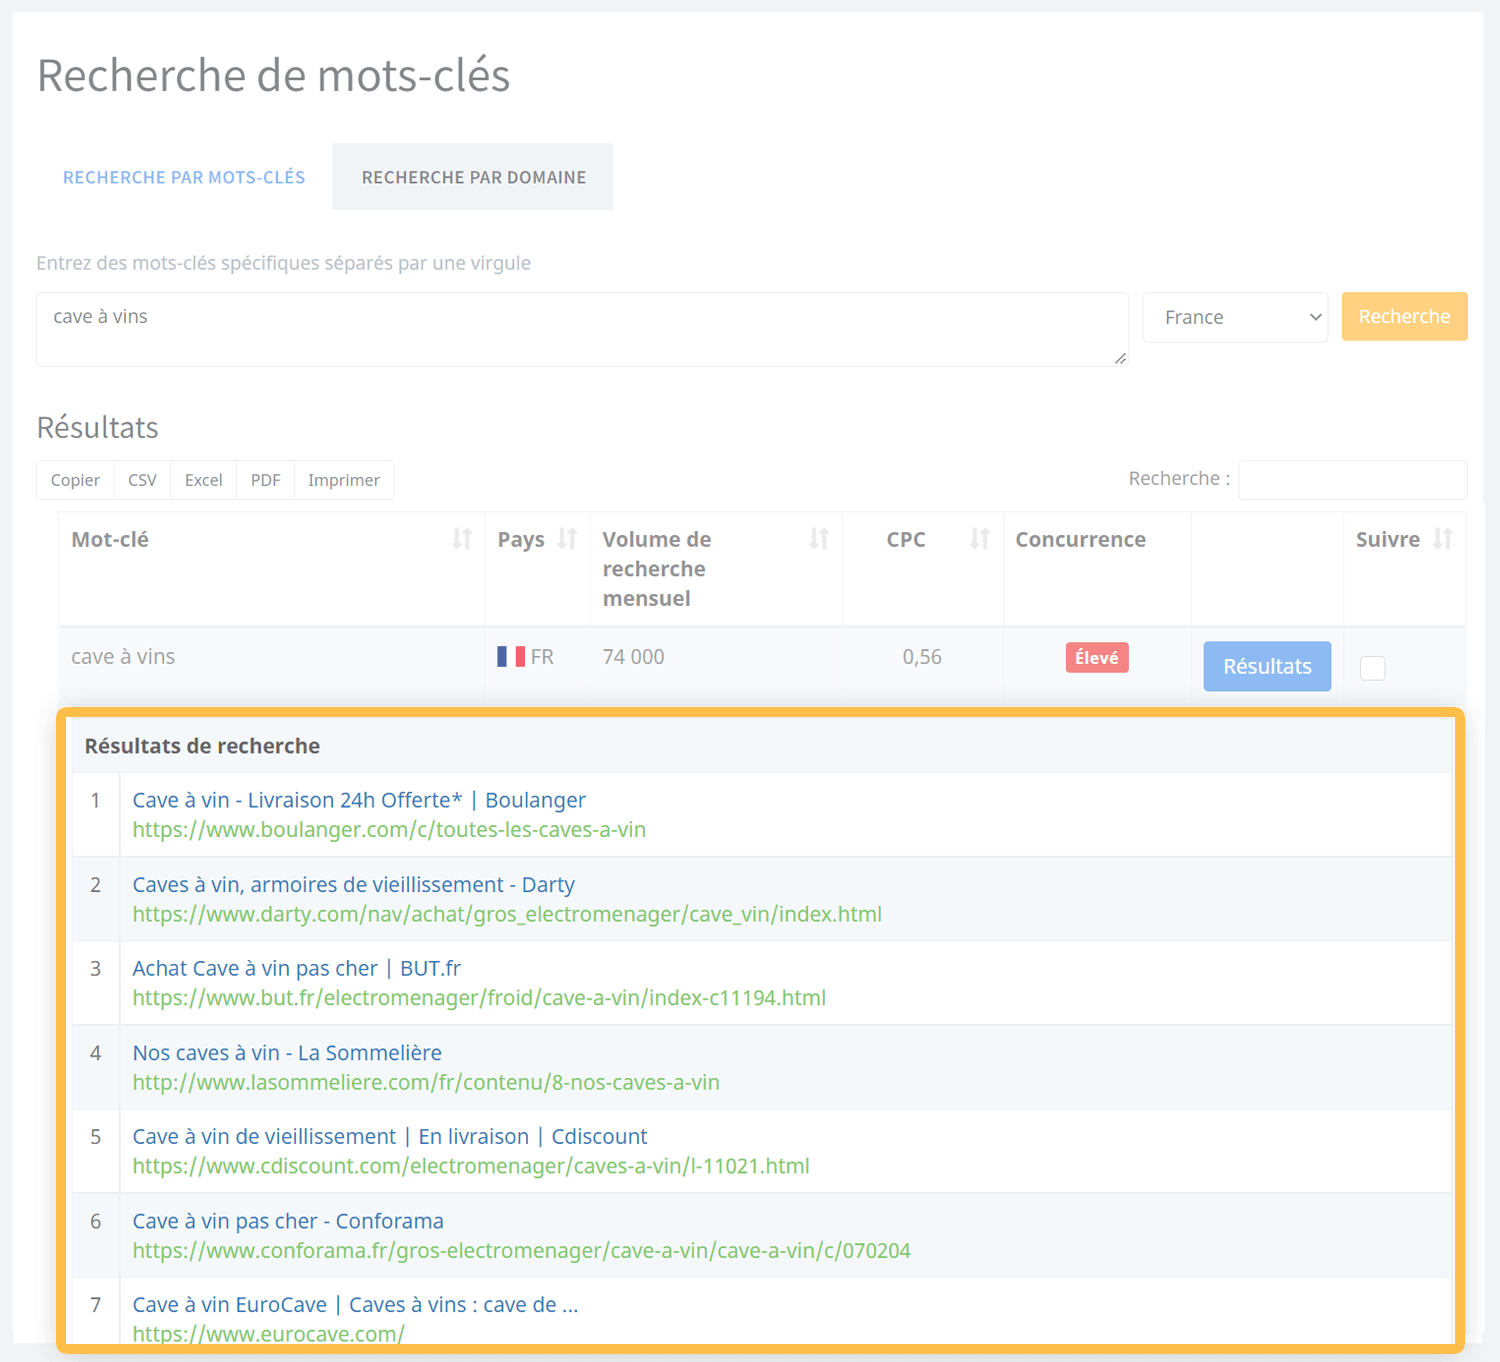Sort by Pays column arrows
The height and width of the screenshot is (1362, 1500).
tap(567, 540)
